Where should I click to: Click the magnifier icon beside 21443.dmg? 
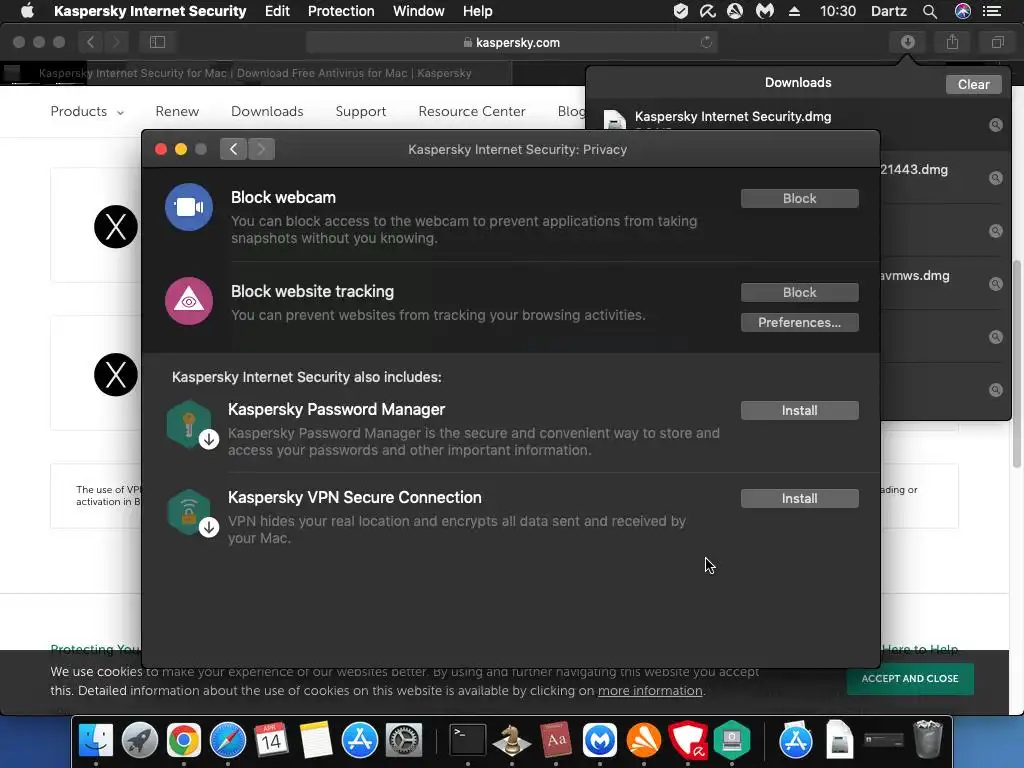(x=995, y=178)
